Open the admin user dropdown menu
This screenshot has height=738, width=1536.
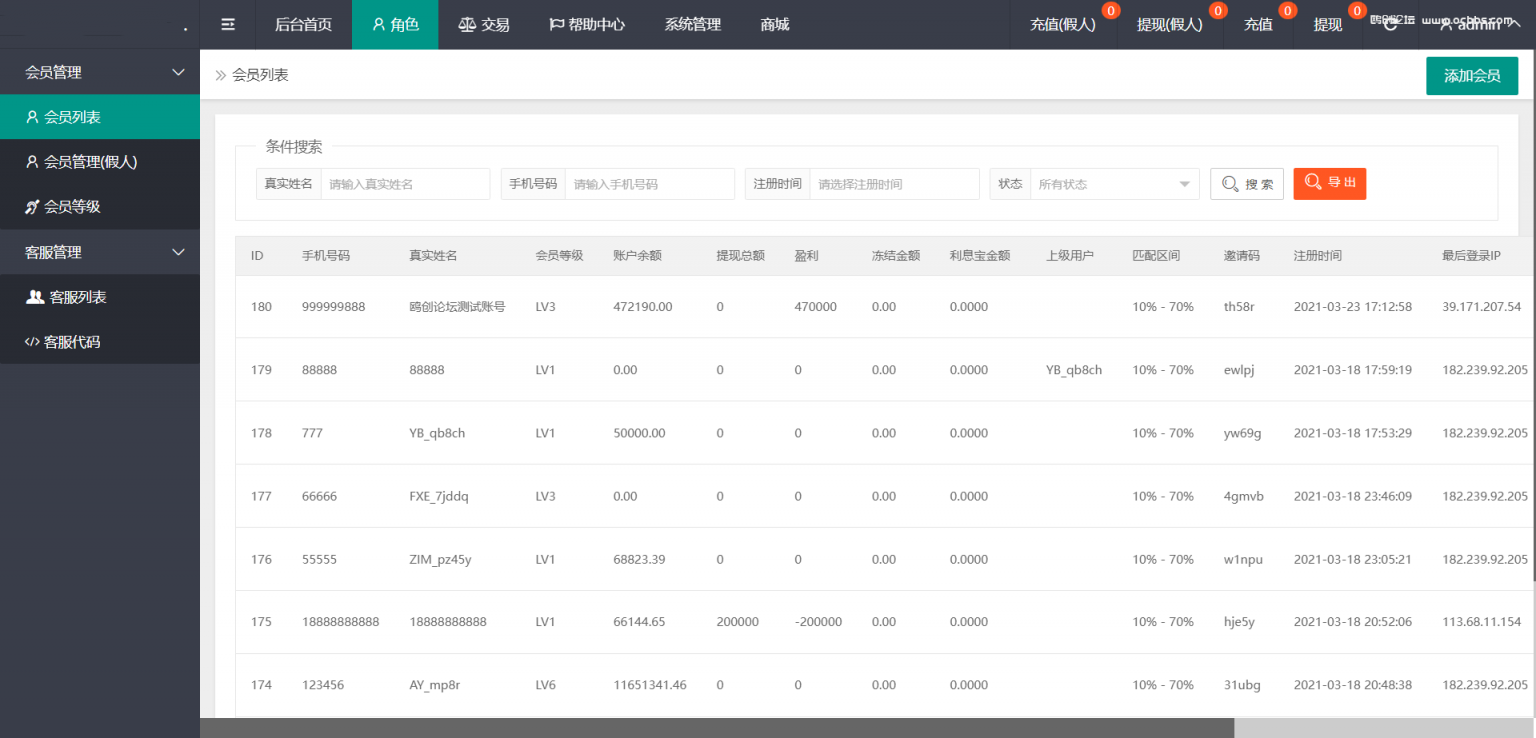1478,25
